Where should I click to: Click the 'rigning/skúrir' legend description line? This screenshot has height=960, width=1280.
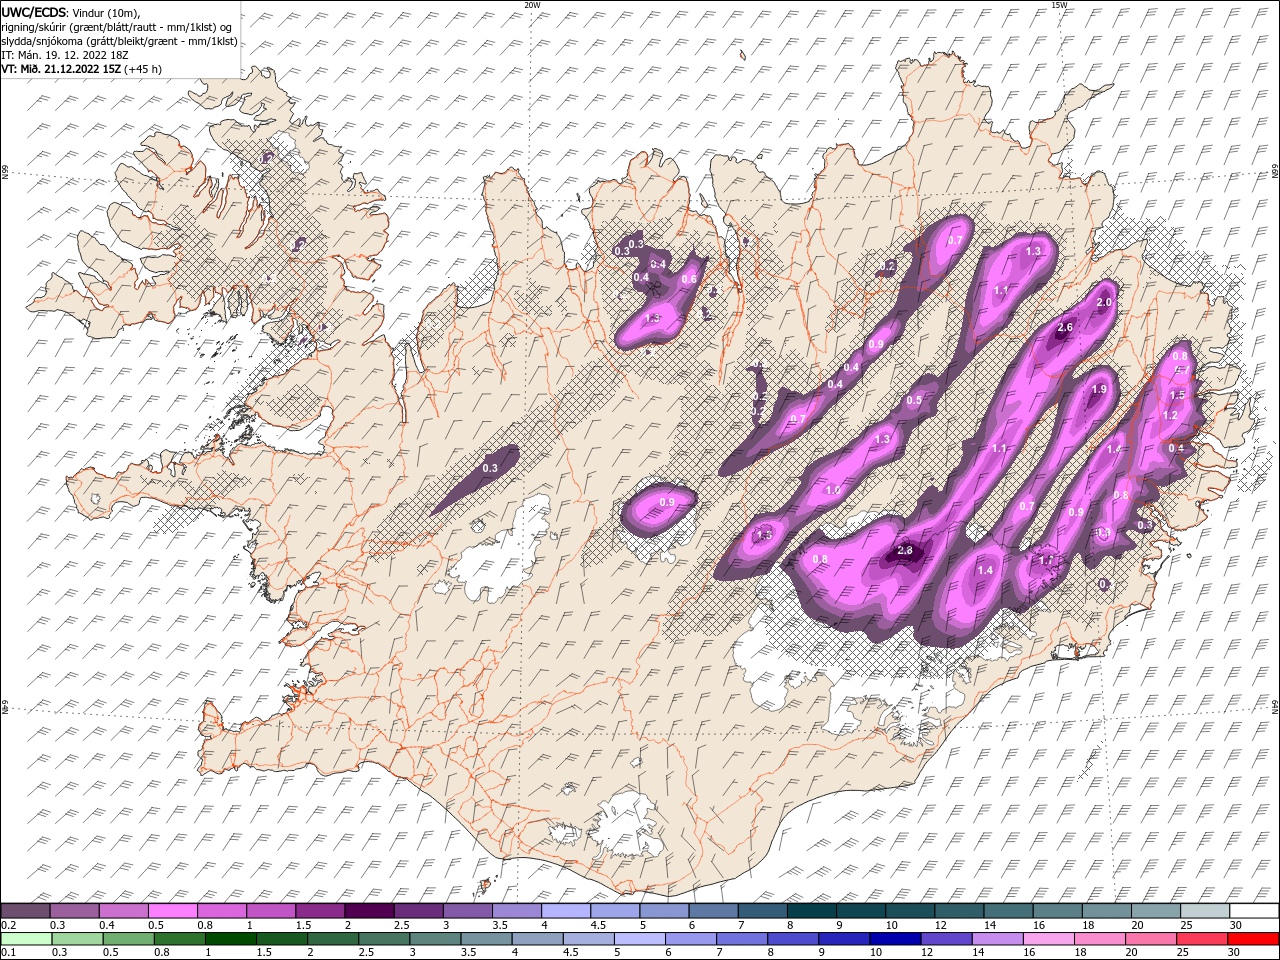click(x=117, y=26)
